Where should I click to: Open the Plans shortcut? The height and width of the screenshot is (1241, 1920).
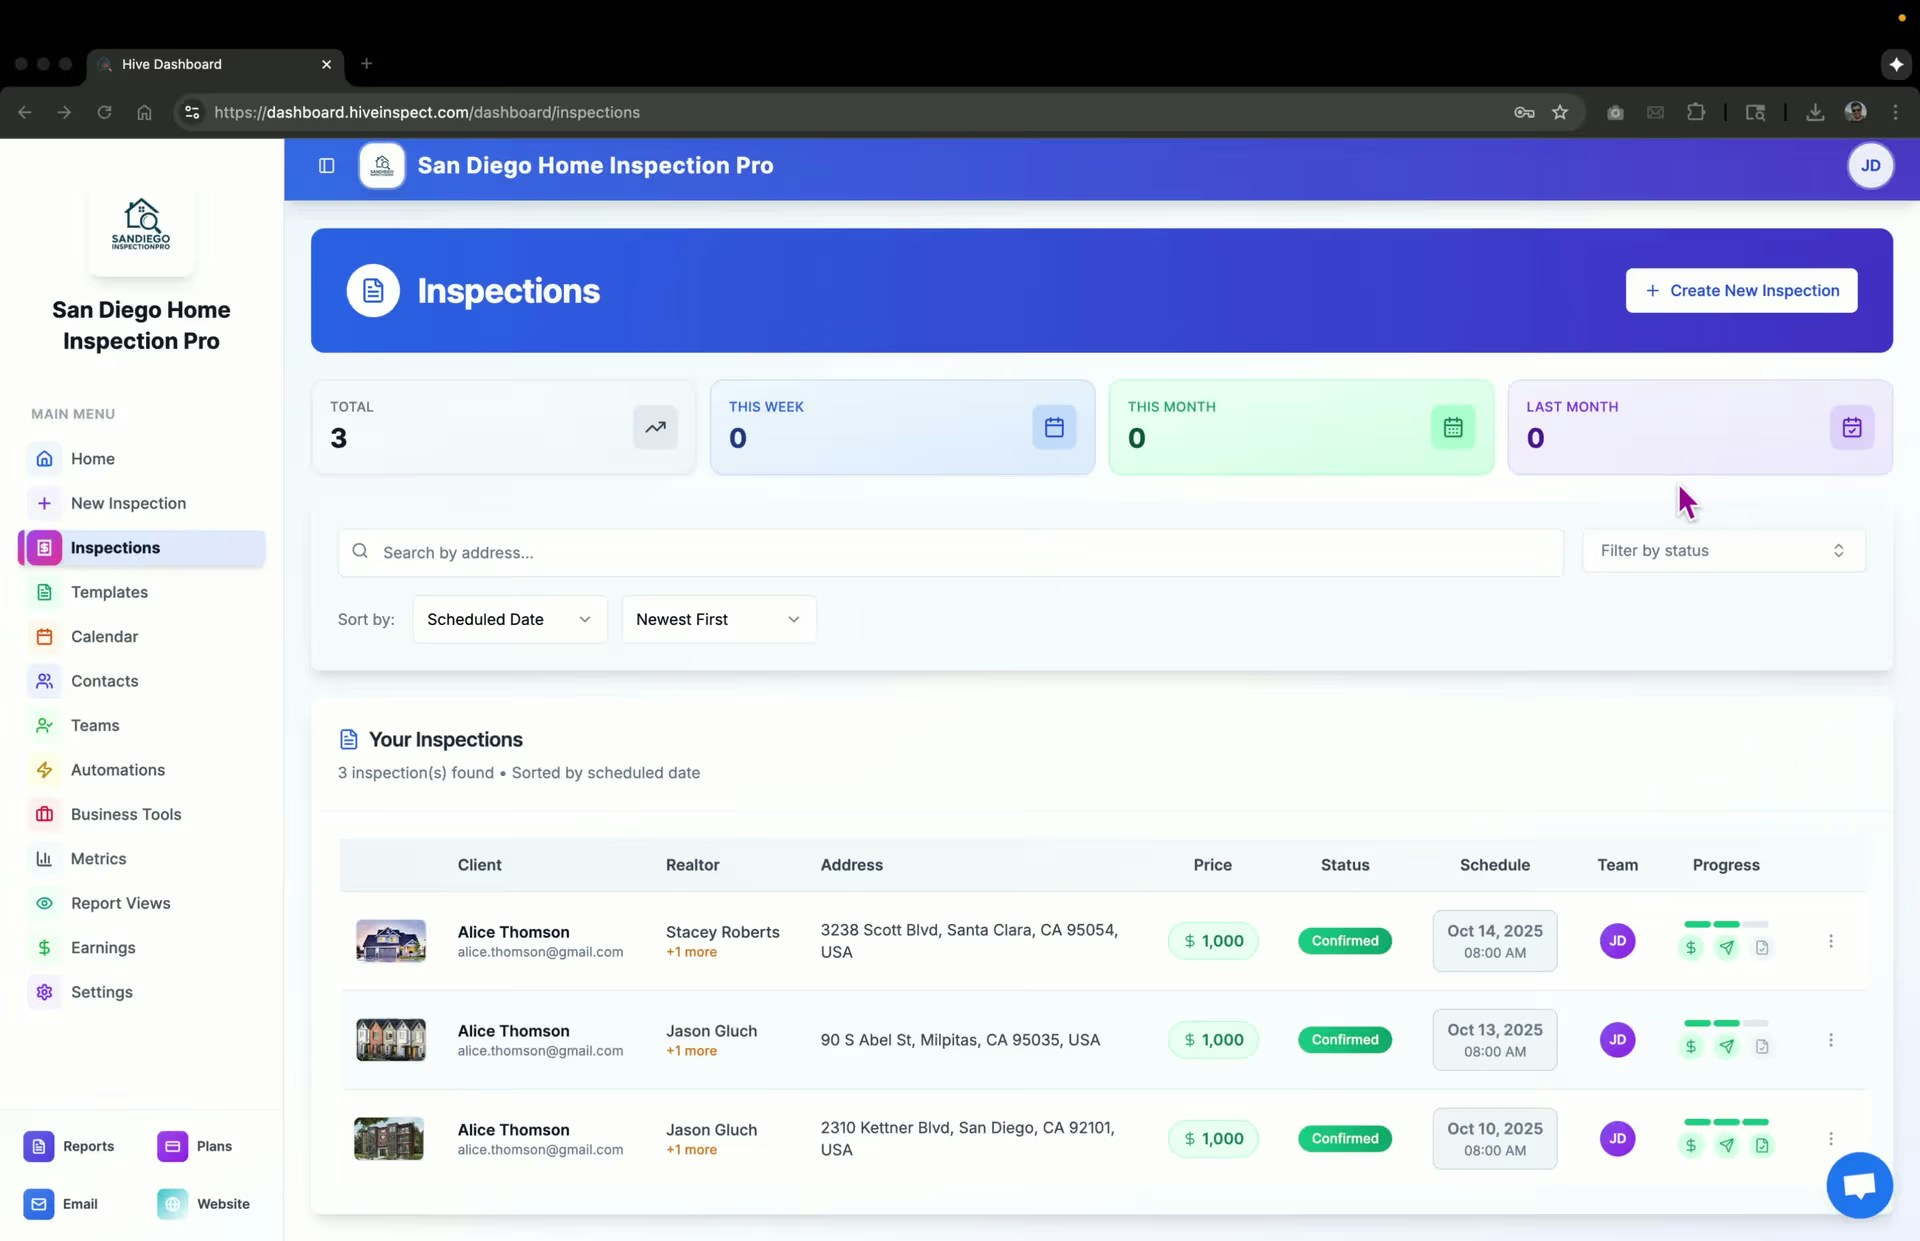(x=195, y=1147)
